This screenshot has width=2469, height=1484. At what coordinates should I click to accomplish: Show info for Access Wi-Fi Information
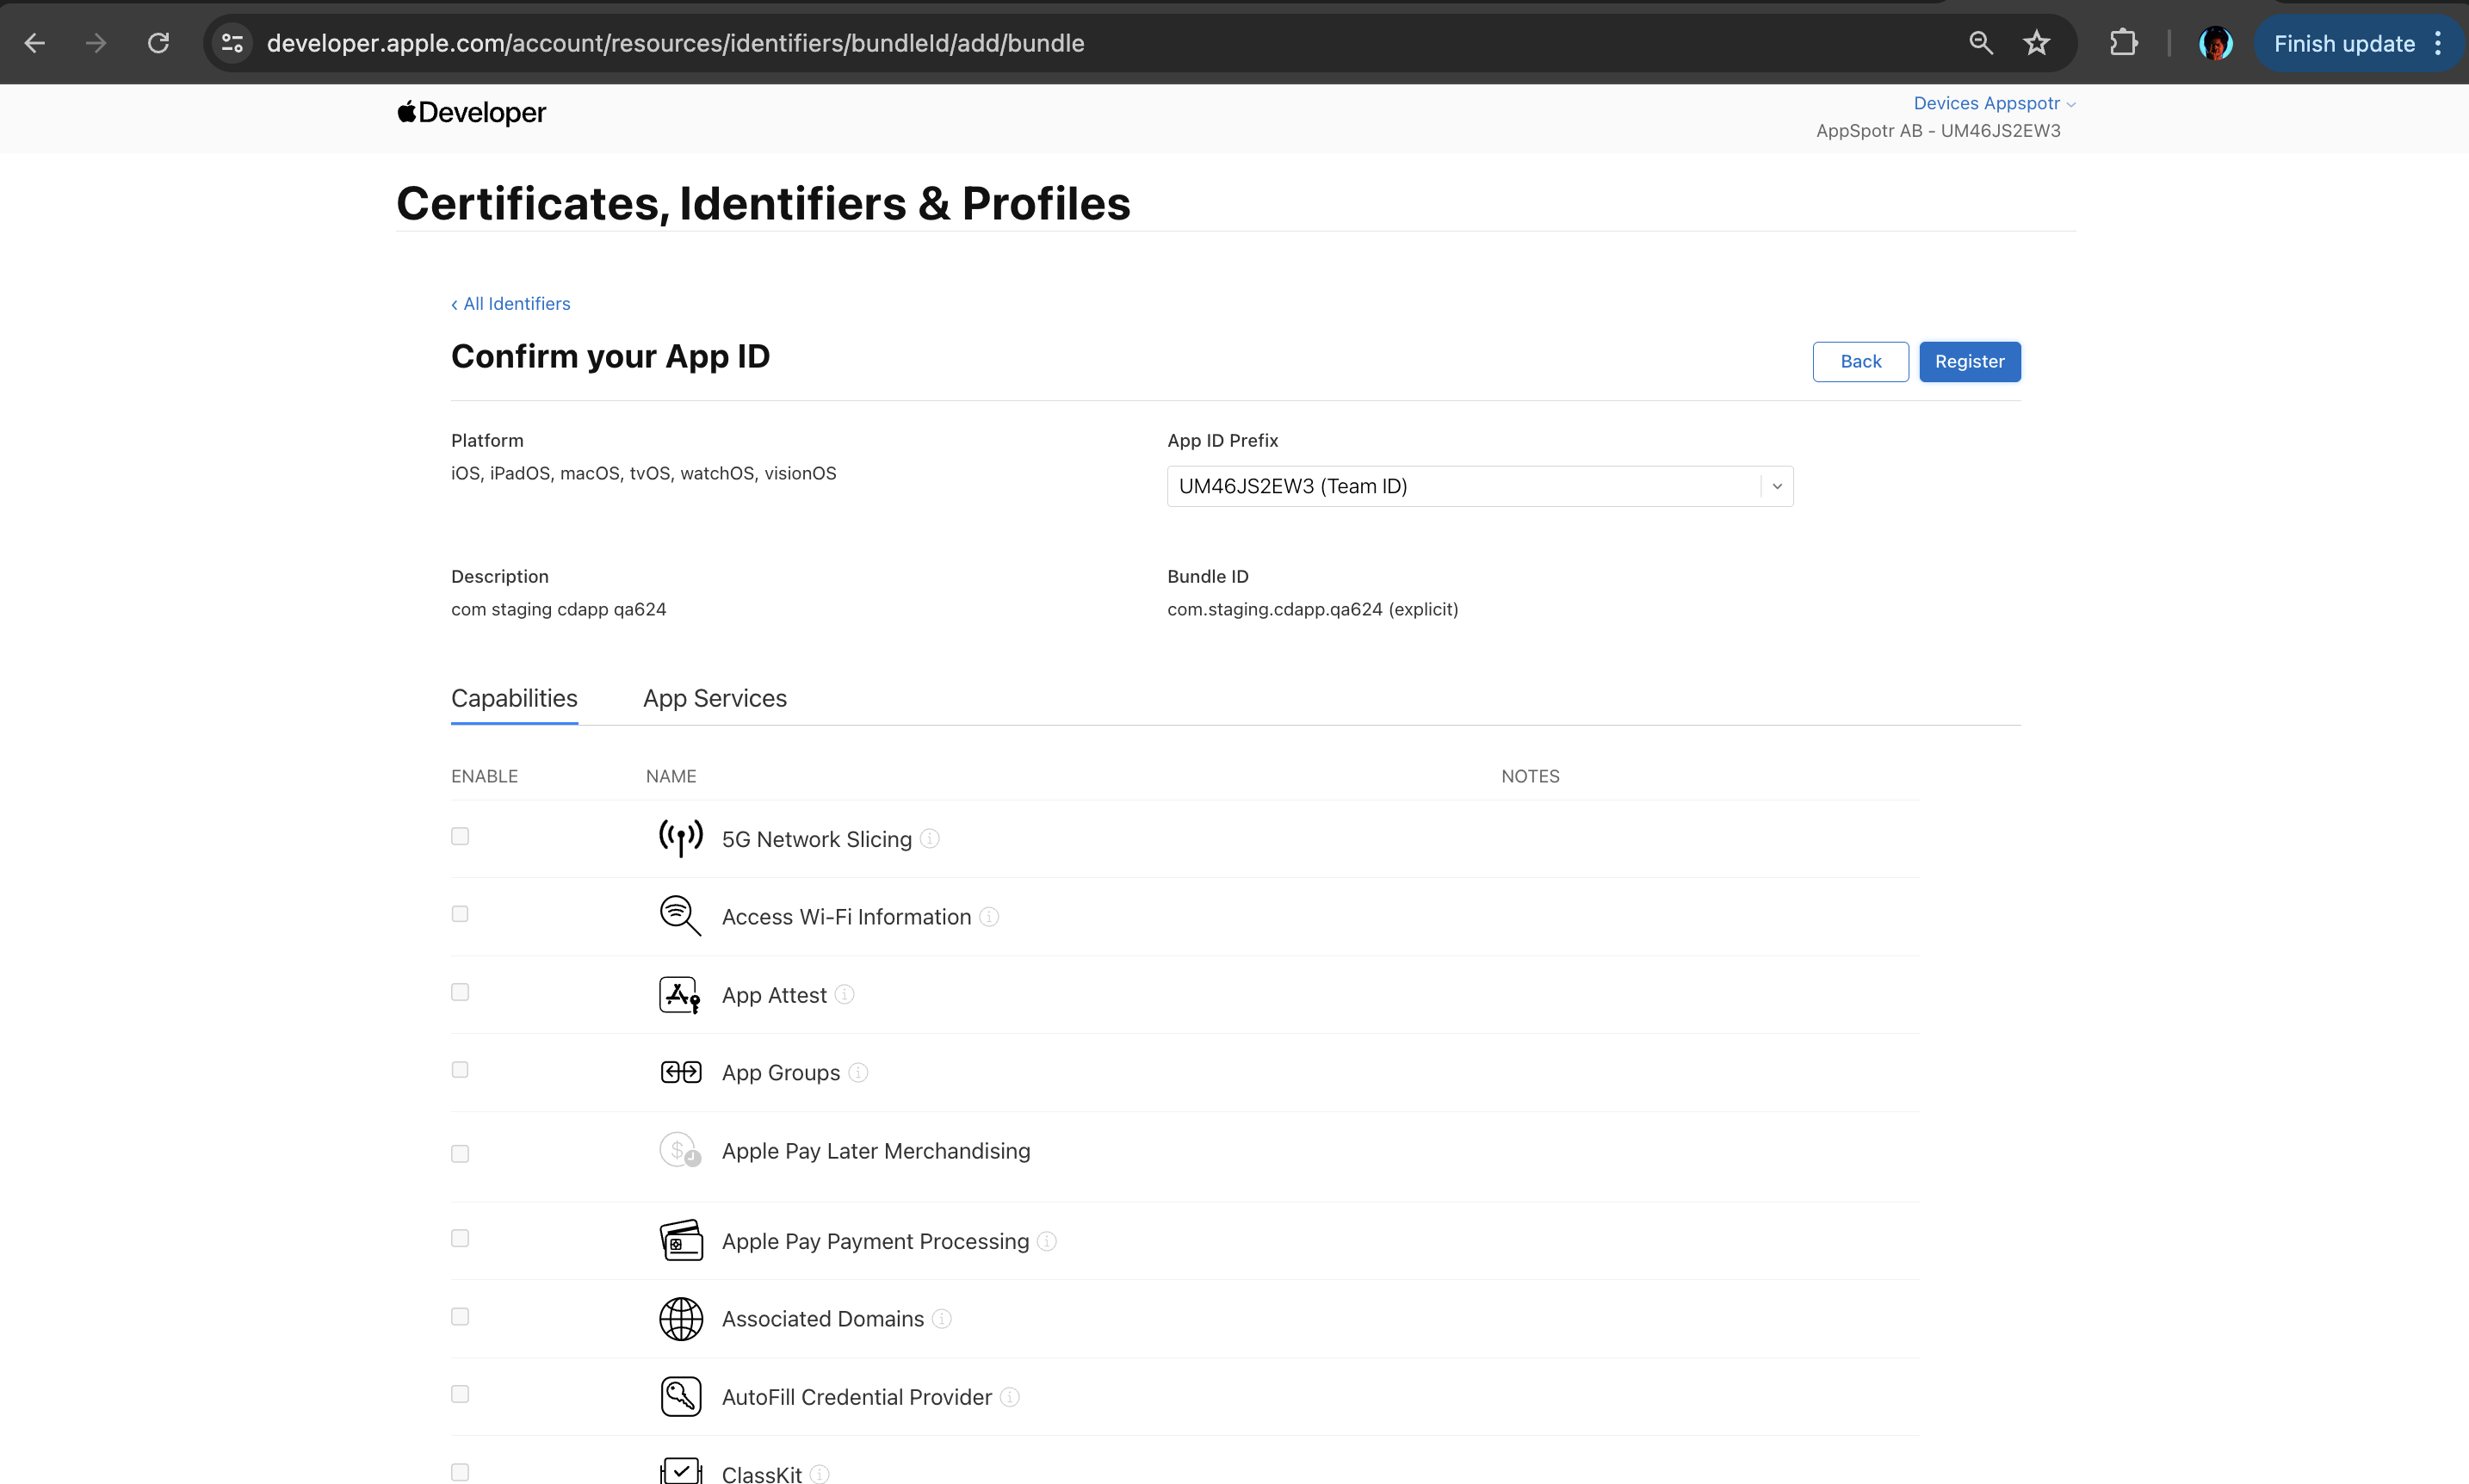click(x=988, y=916)
